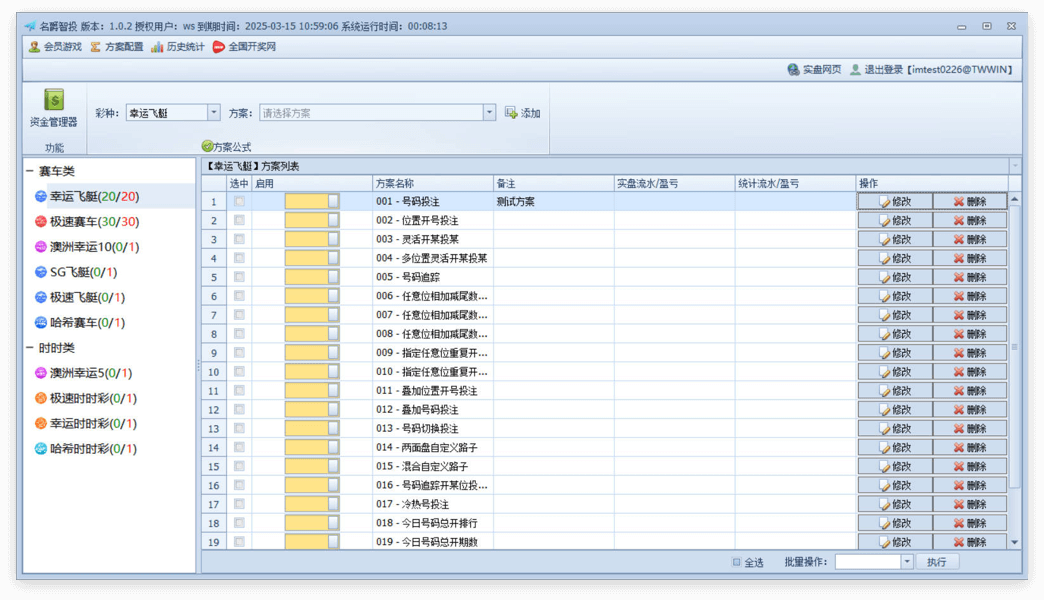Screen dimensions: 1044x600
Task: Tick the 全选 select-all checkbox
Action: pos(737,562)
